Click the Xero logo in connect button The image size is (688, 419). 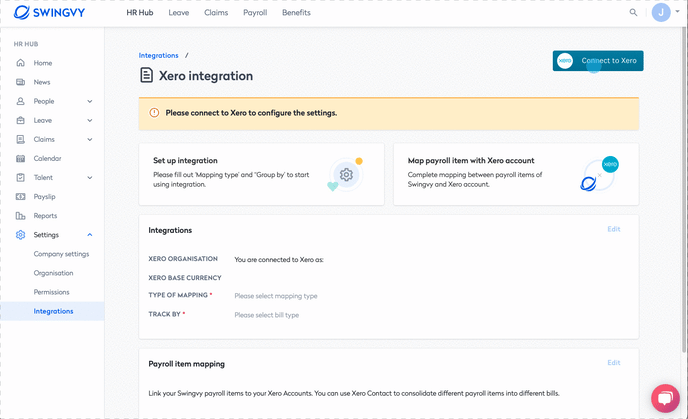click(x=565, y=61)
